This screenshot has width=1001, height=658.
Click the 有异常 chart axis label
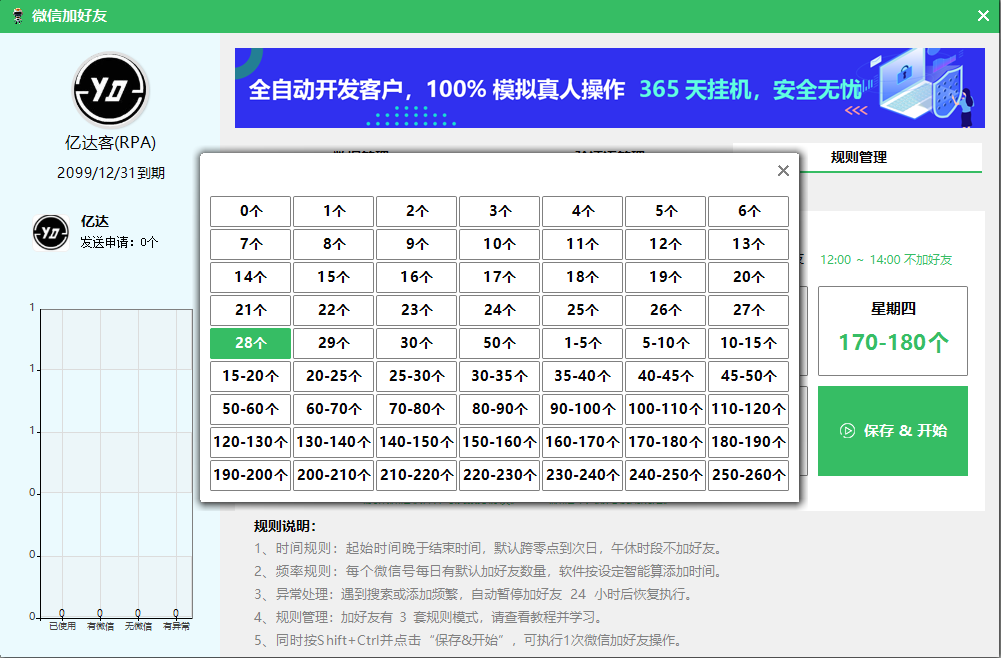[x=176, y=627]
